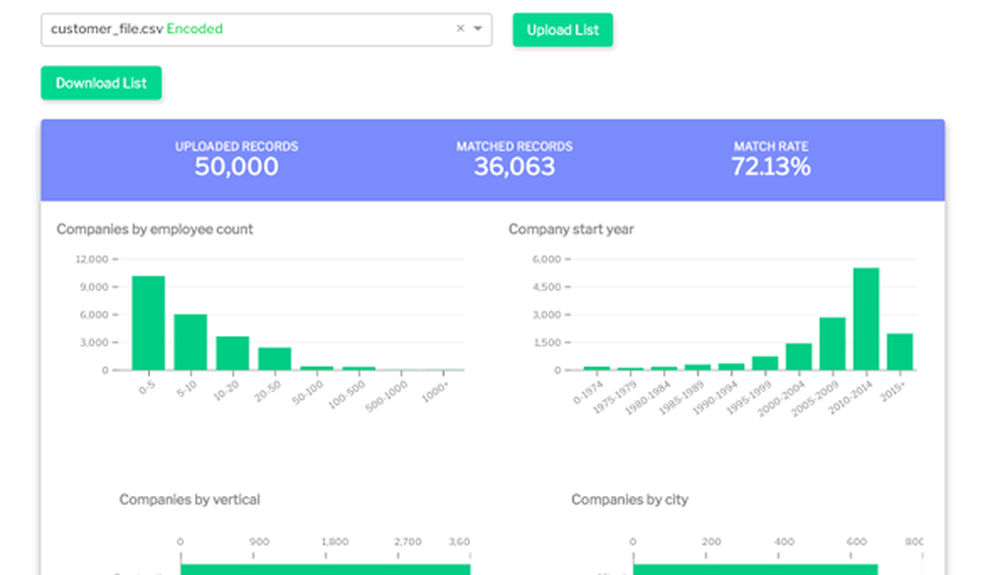Click the 2015+ start year bar
Screen dimensions: 1000x575
[899, 352]
